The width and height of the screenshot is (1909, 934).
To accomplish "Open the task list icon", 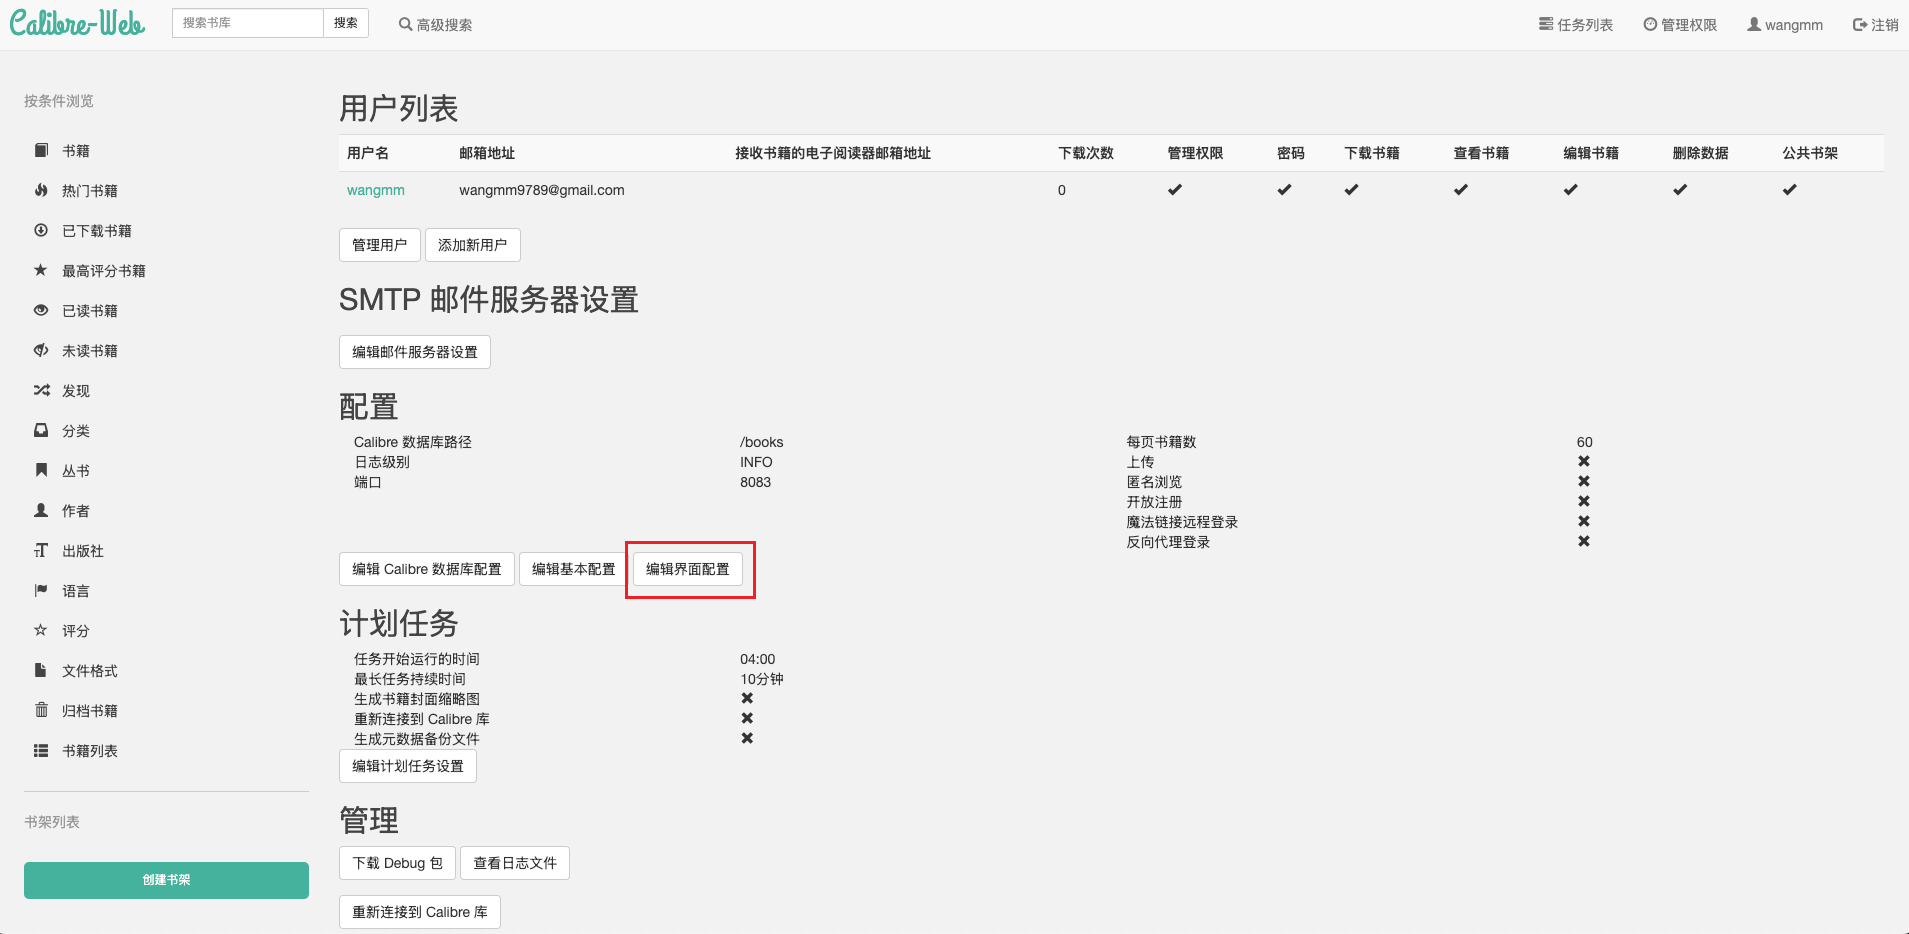I will pos(1546,24).
